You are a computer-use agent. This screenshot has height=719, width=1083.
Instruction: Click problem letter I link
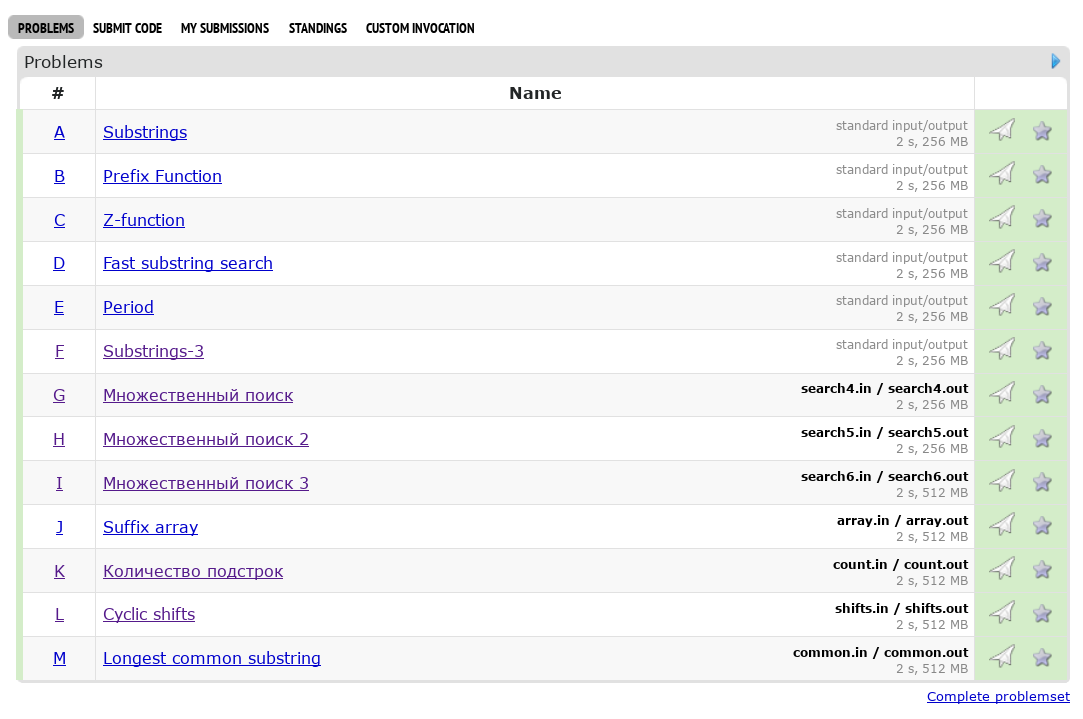pyautogui.click(x=59, y=483)
